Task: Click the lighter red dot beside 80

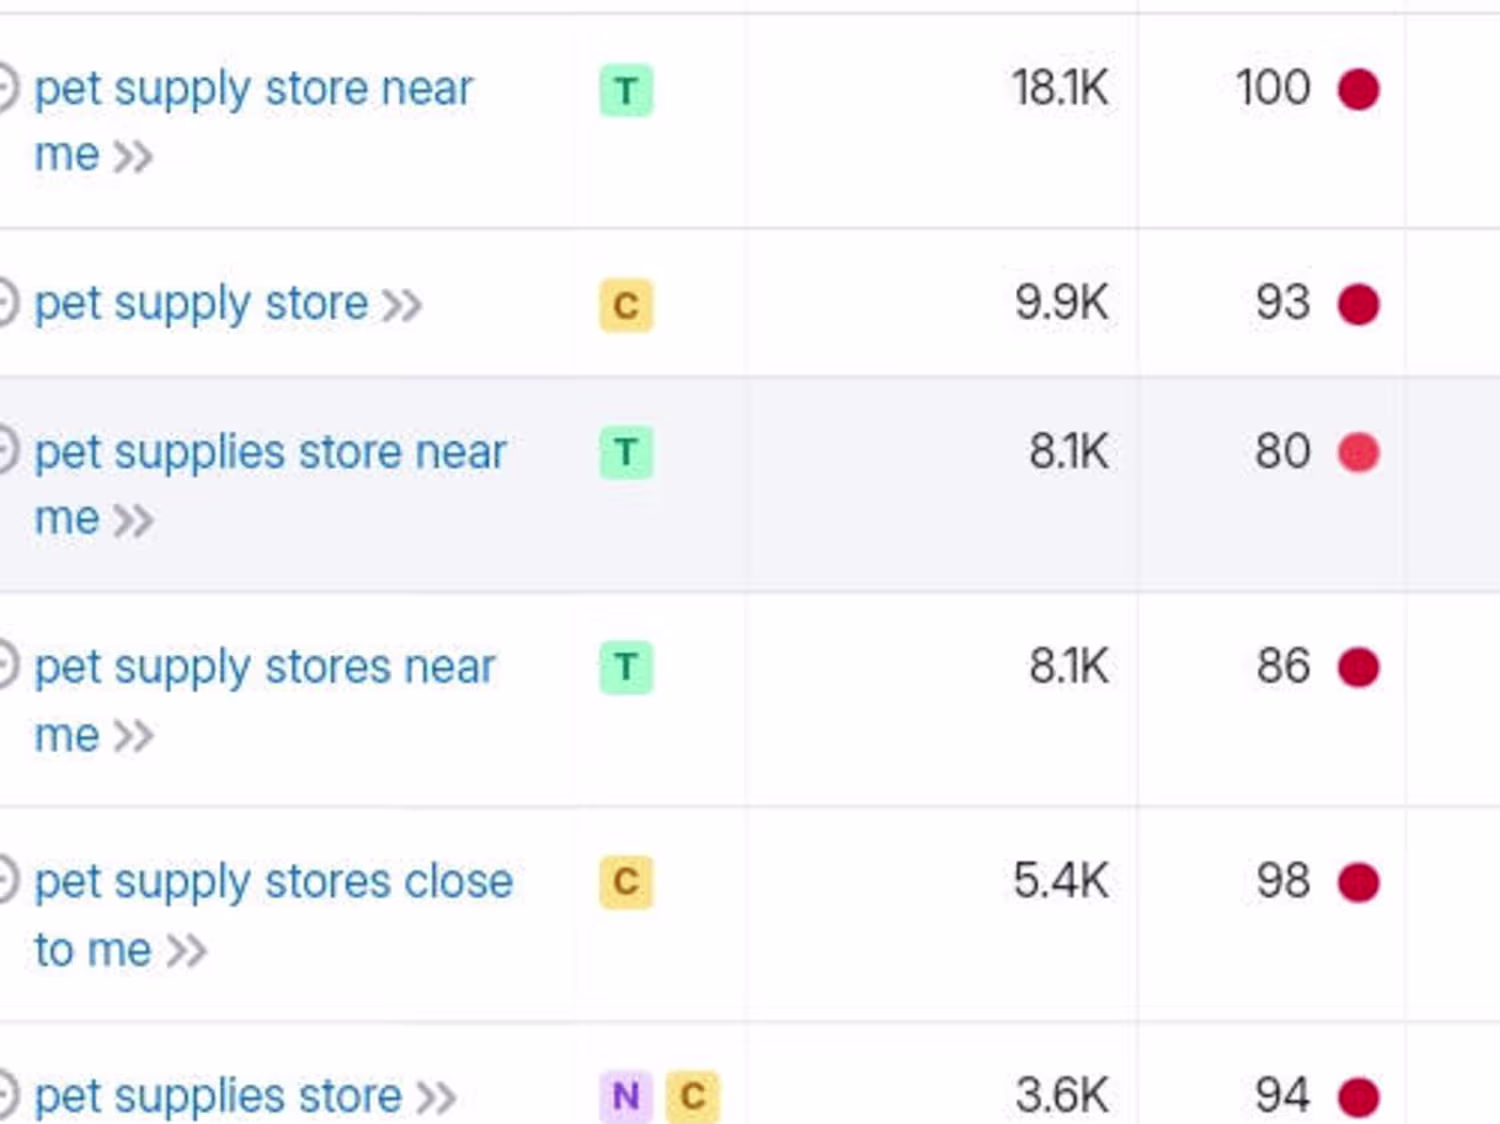Action: (1358, 452)
